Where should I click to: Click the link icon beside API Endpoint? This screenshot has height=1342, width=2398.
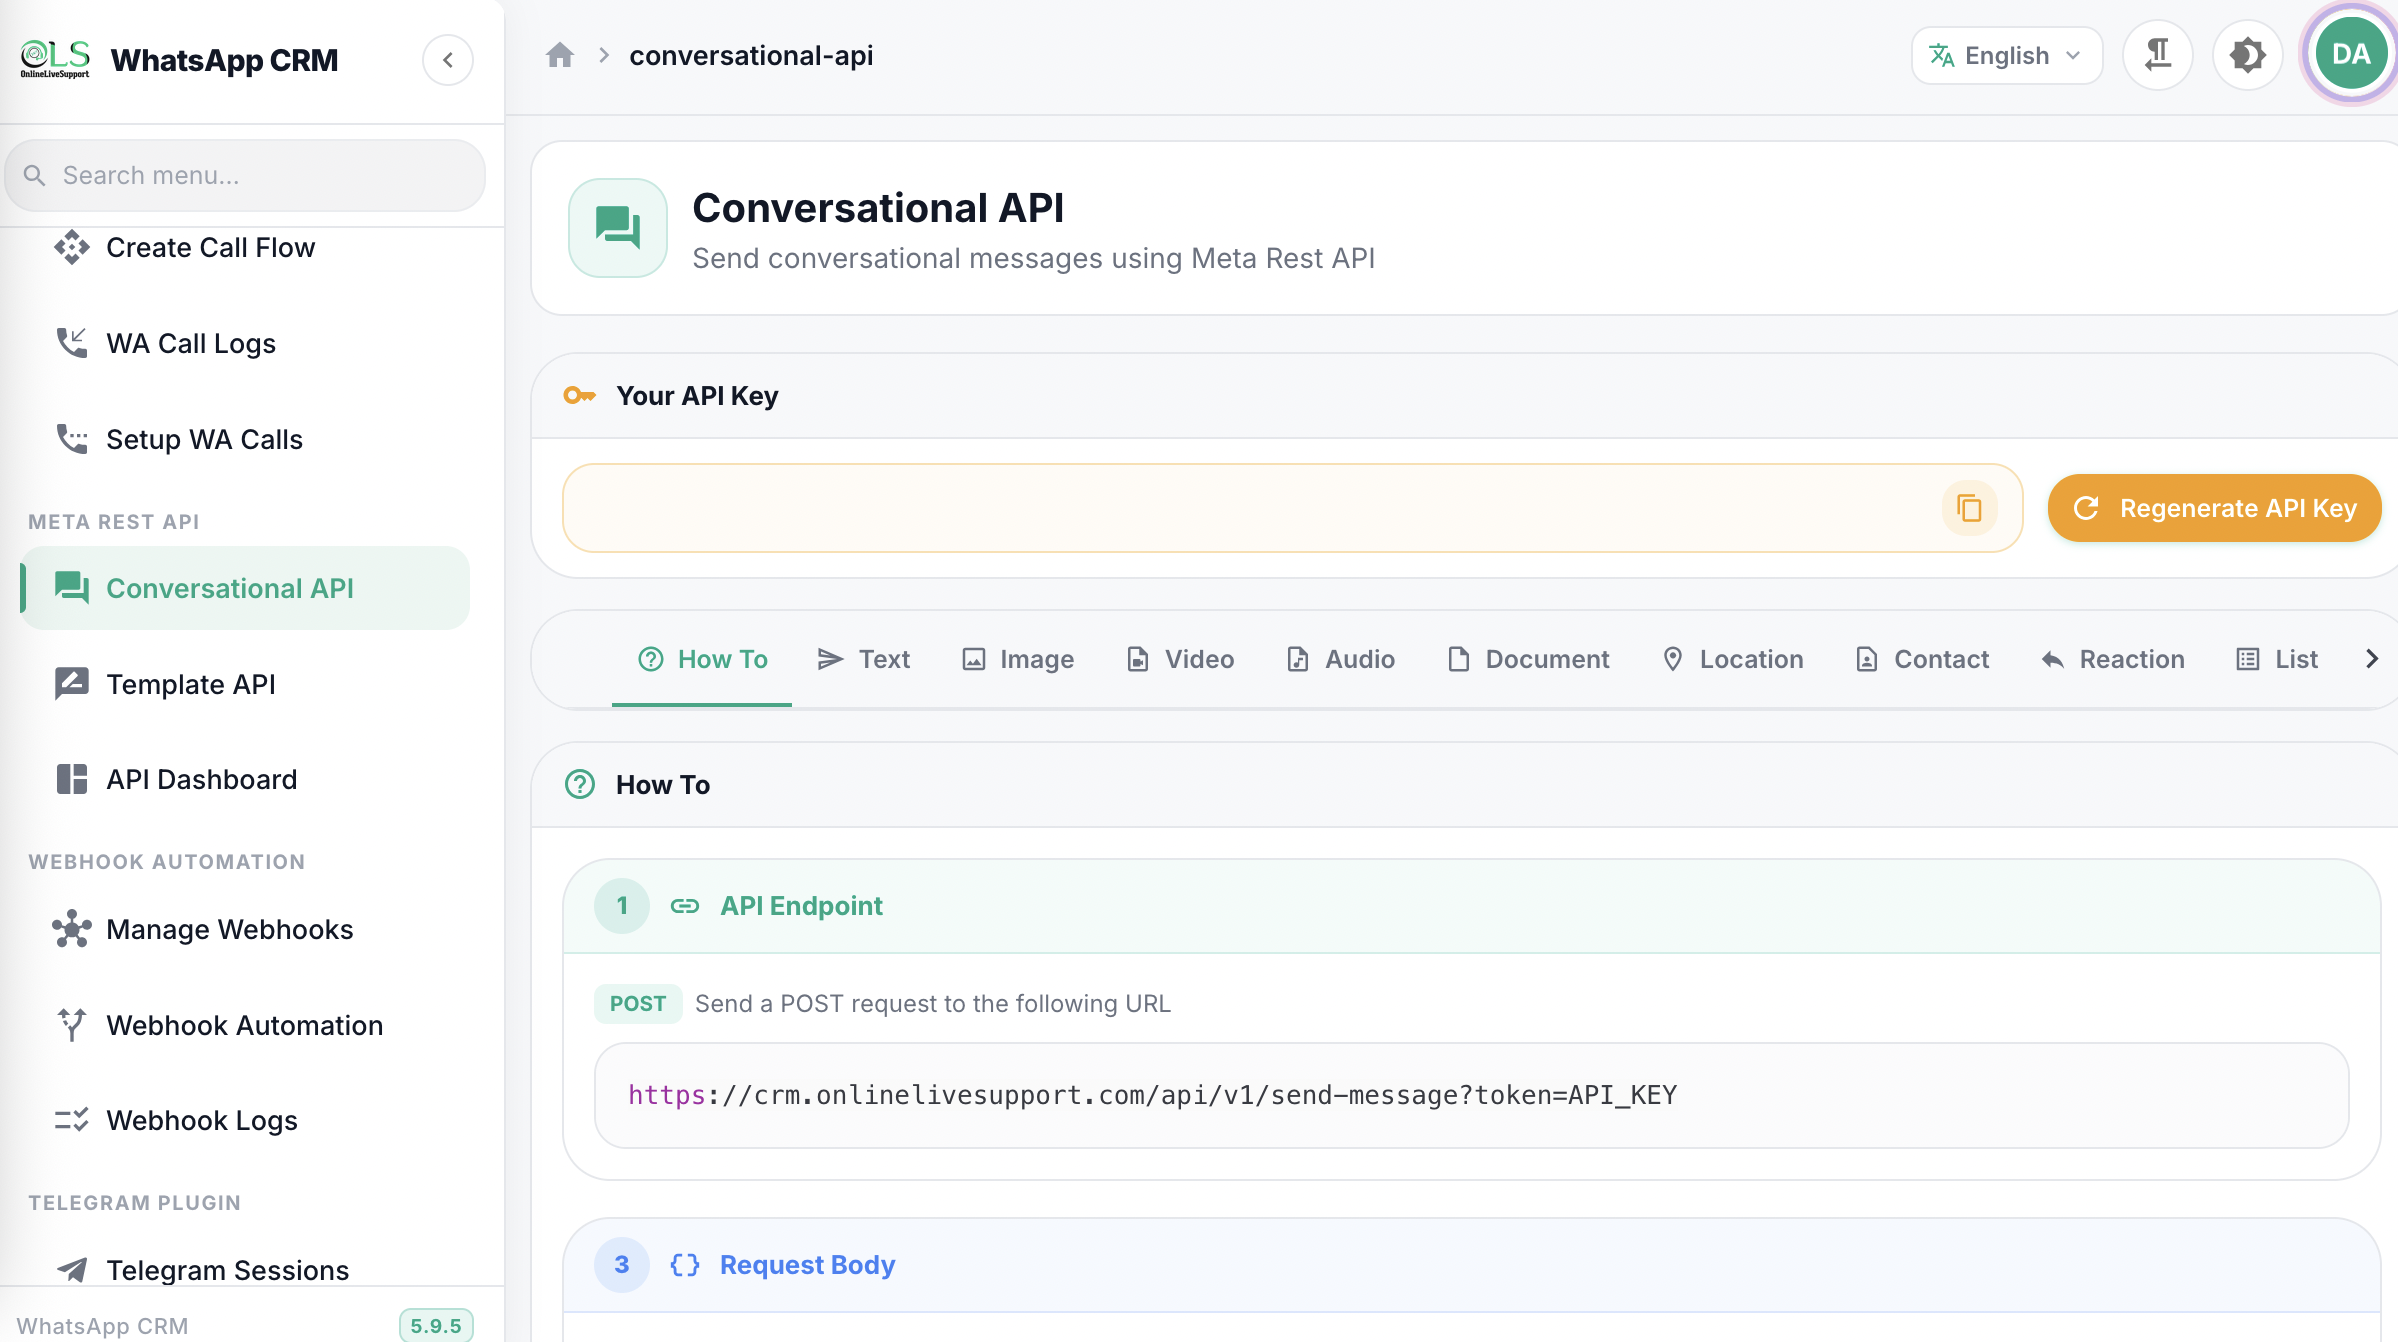pyautogui.click(x=685, y=906)
